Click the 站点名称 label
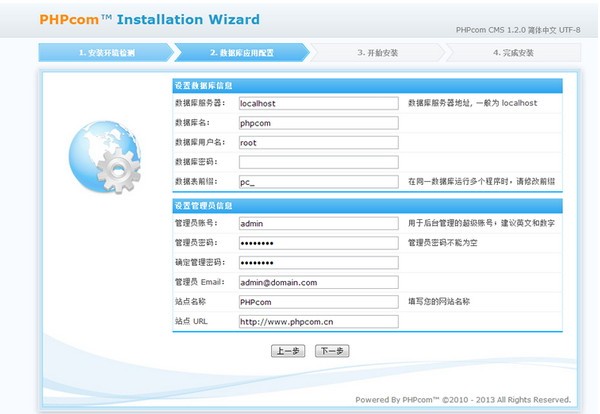The image size is (600, 414). (x=190, y=302)
